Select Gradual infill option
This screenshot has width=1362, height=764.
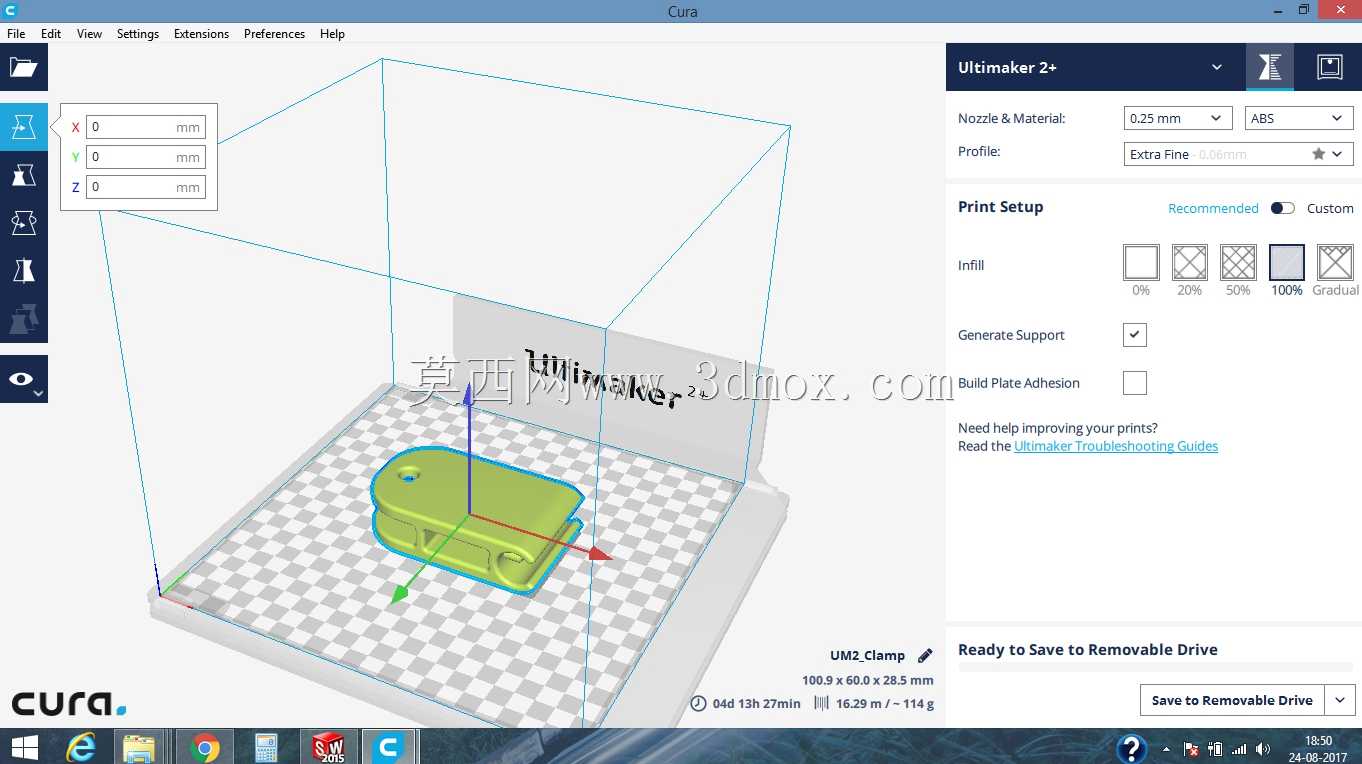1335,263
